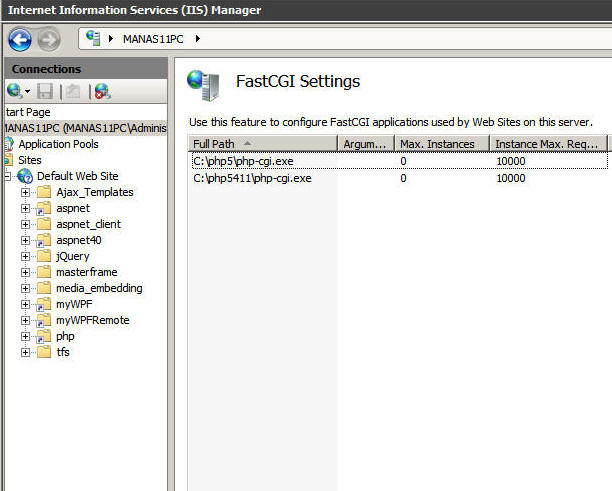This screenshot has width=612, height=491.
Task: Expand the myWPFRemote application node
Action: [x=25, y=320]
